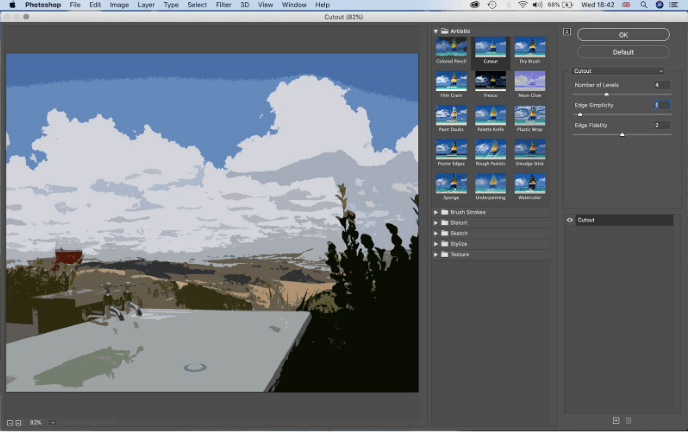This screenshot has width=688, height=433.
Task: Open the Filter menu
Action: 224,5
